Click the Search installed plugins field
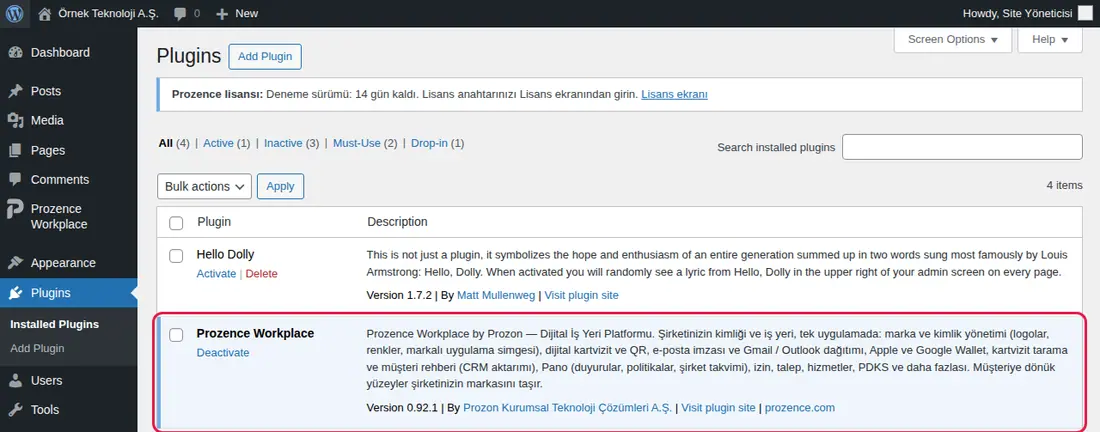The width and height of the screenshot is (1100, 432). point(962,147)
